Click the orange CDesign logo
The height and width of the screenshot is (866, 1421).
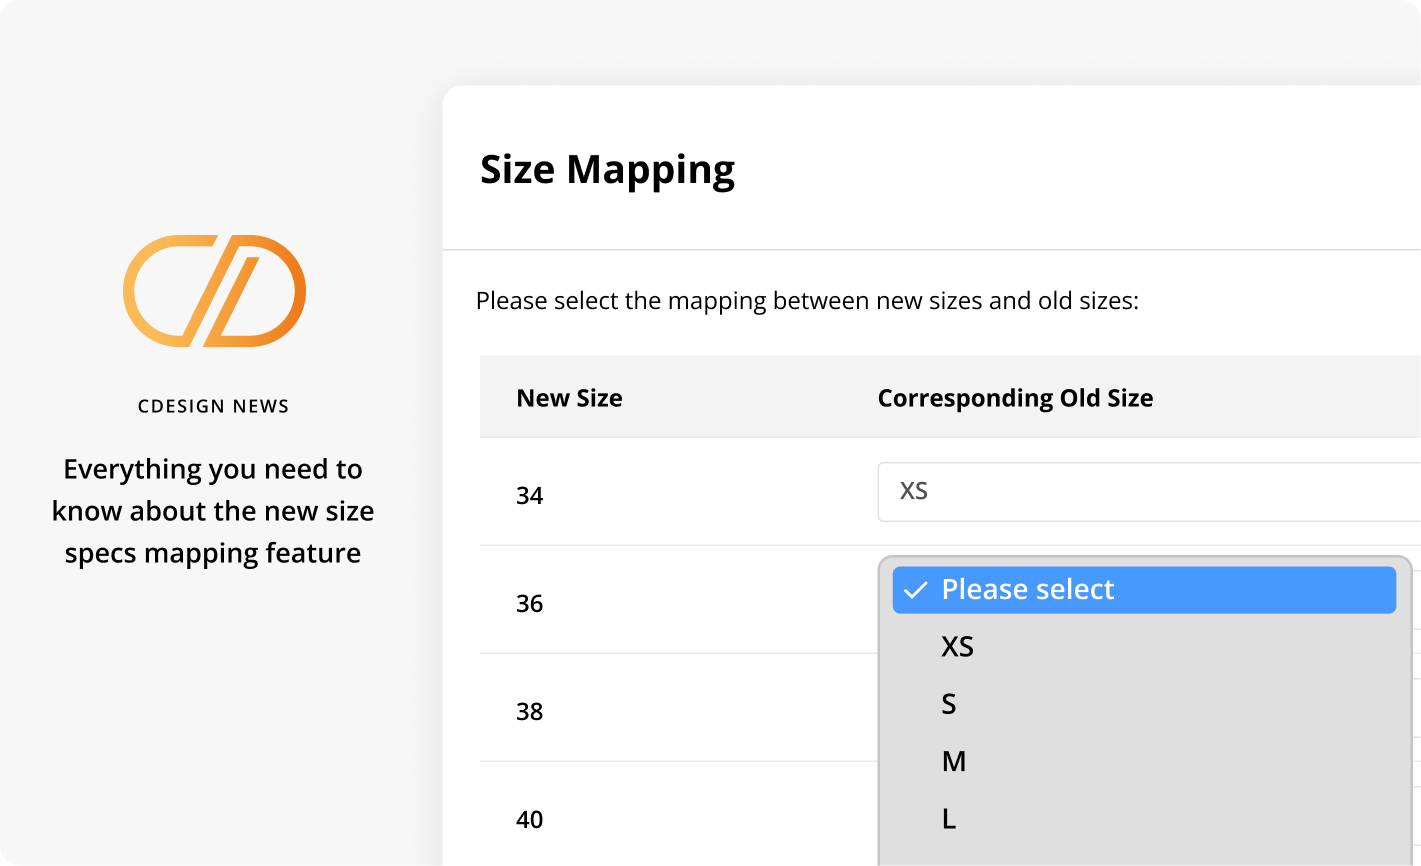tap(214, 291)
